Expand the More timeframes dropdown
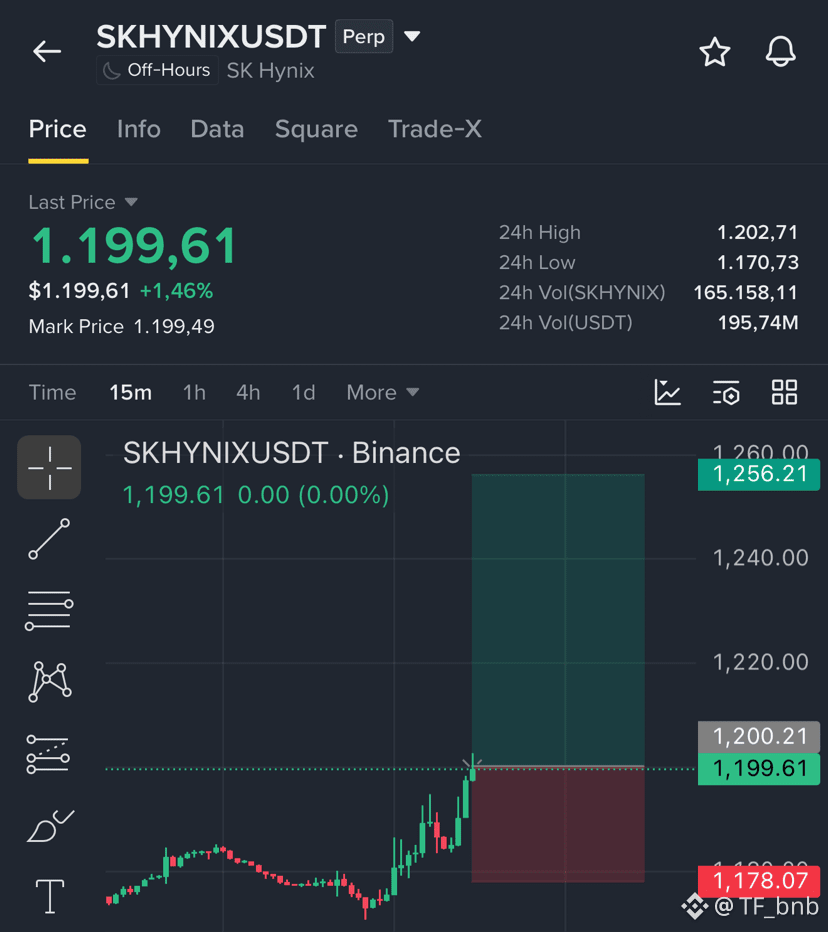Viewport: 828px width, 932px height. point(383,392)
